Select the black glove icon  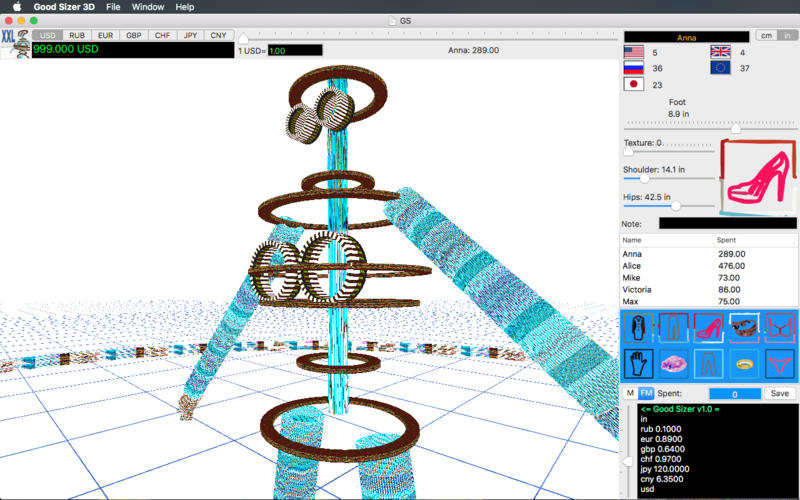coord(638,364)
